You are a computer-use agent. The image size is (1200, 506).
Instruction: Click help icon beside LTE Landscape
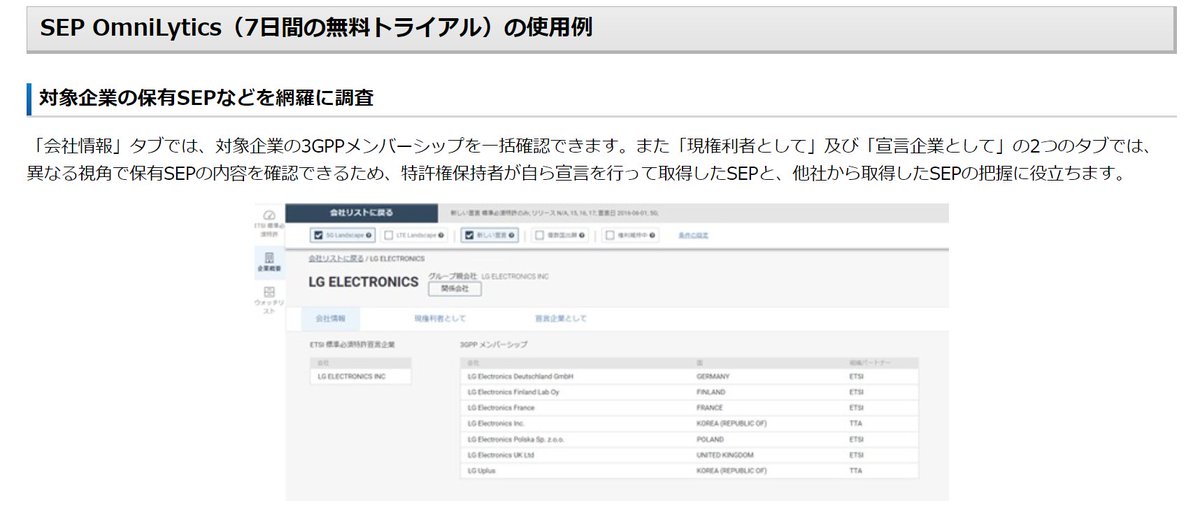442,236
